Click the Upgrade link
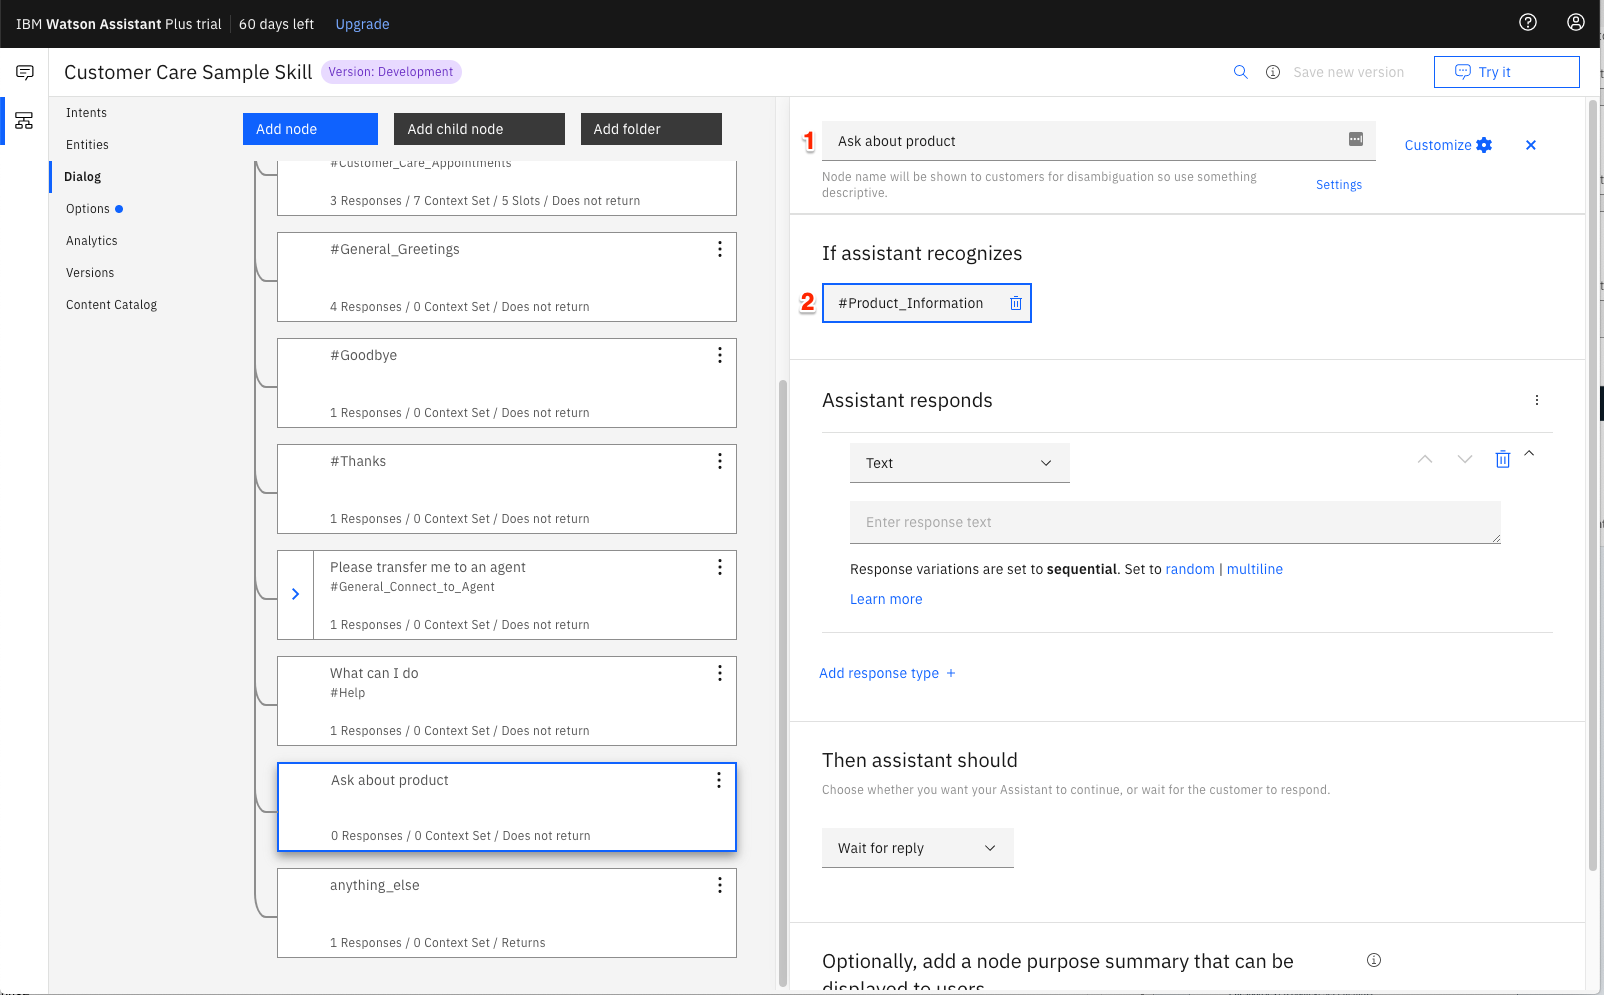Screen dimensions: 1604x995 tap(362, 24)
